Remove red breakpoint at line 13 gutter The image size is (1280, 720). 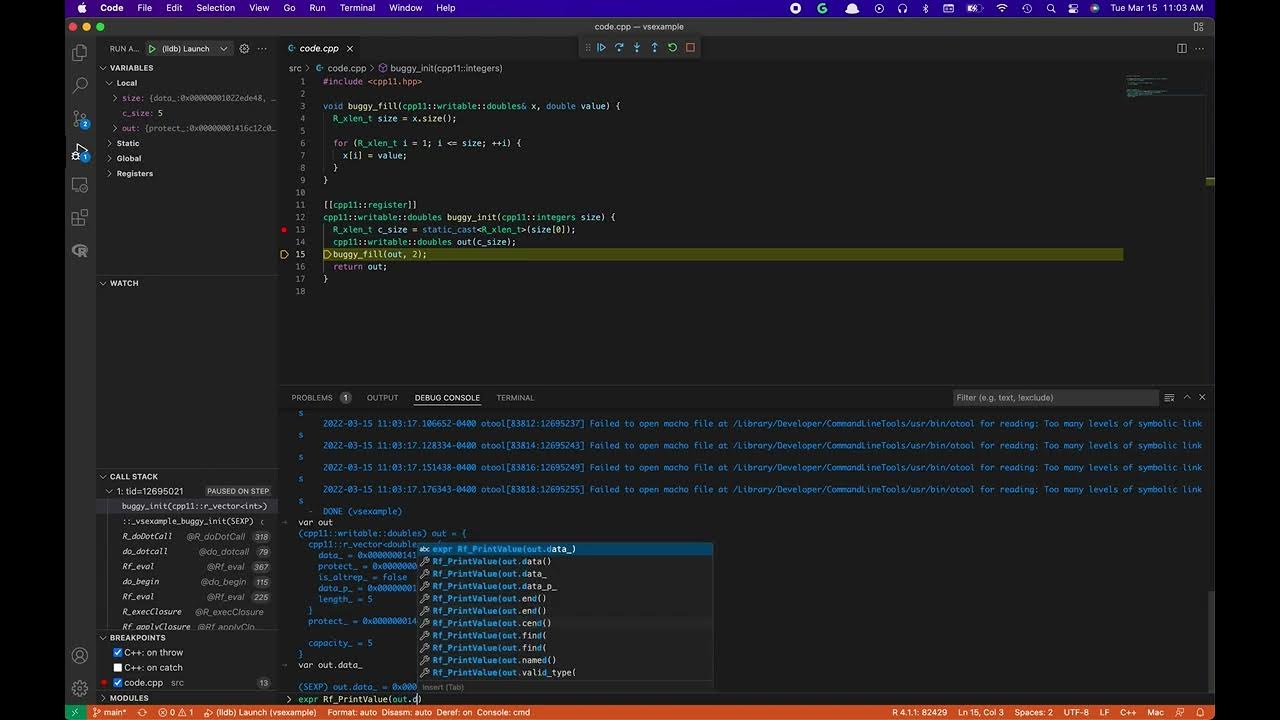click(285, 230)
